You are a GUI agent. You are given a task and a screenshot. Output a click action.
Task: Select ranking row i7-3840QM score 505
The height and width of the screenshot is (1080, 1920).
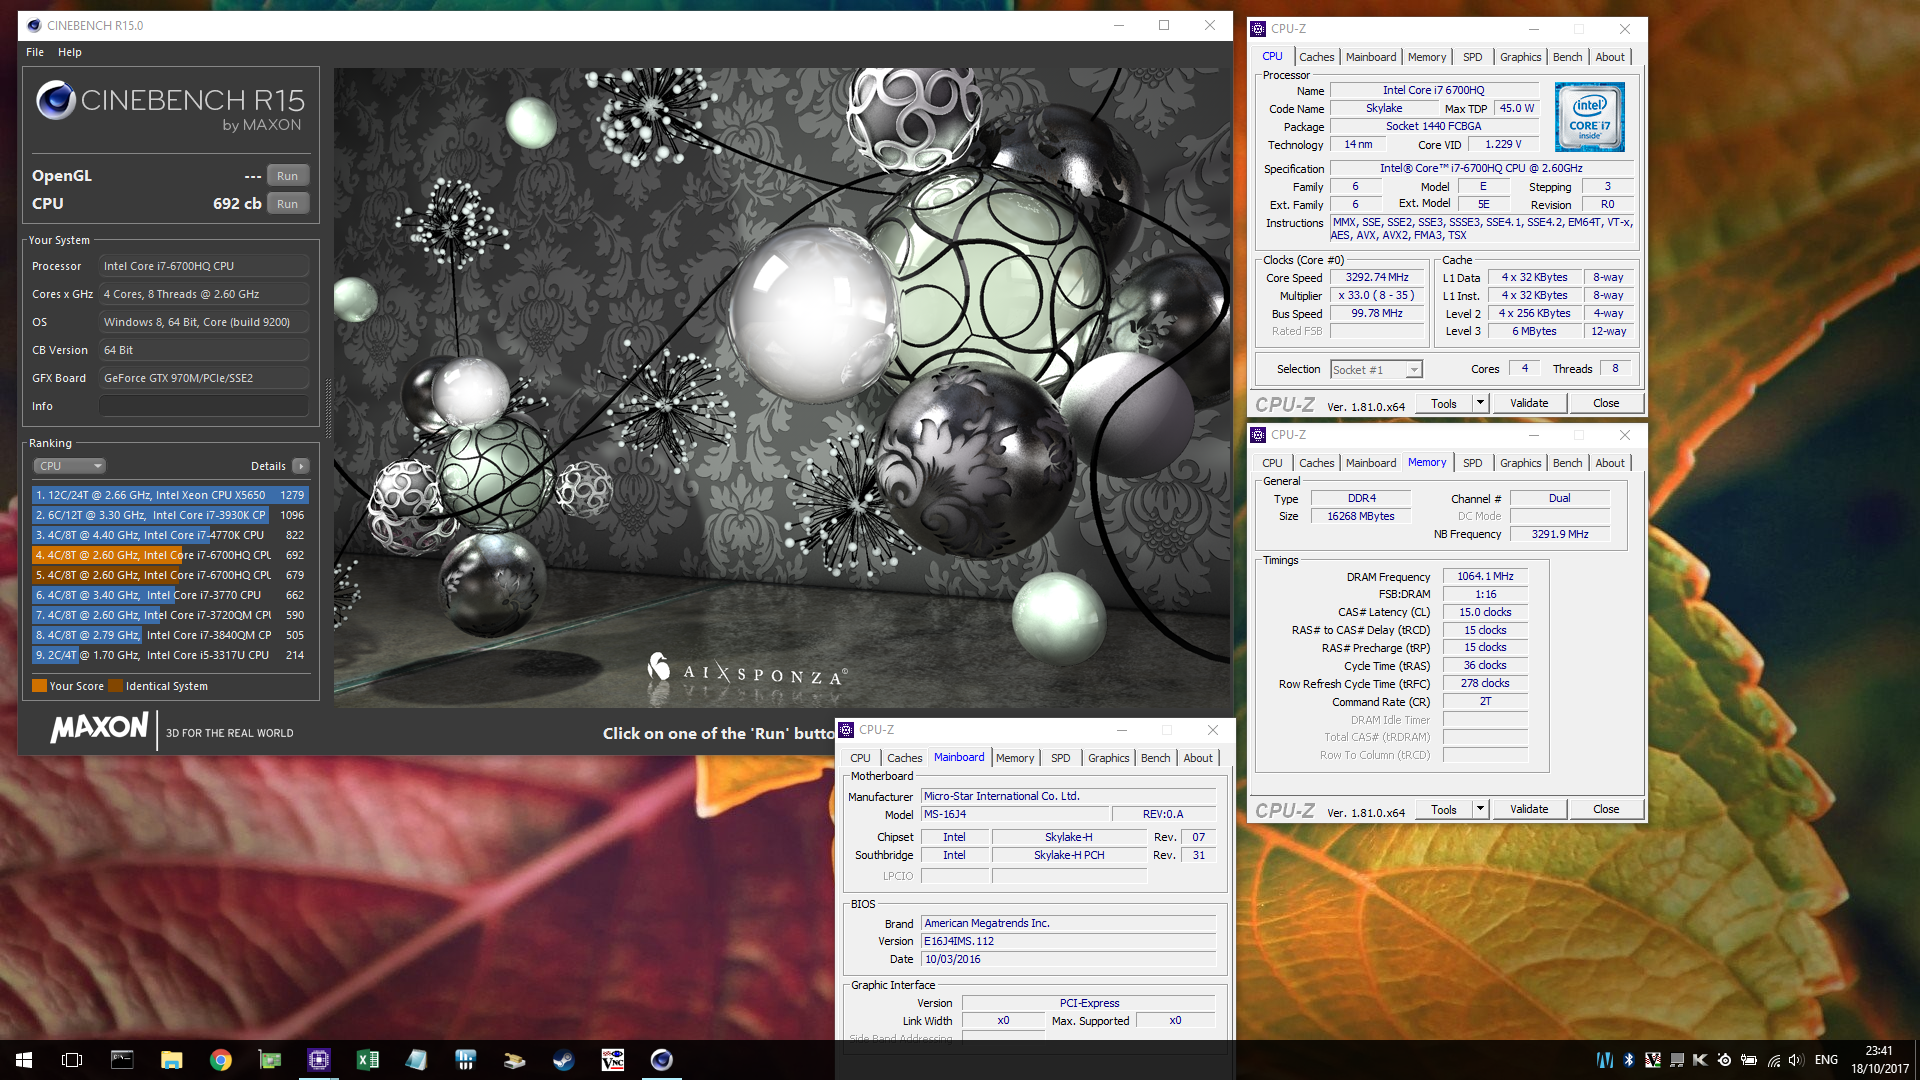[x=170, y=635]
